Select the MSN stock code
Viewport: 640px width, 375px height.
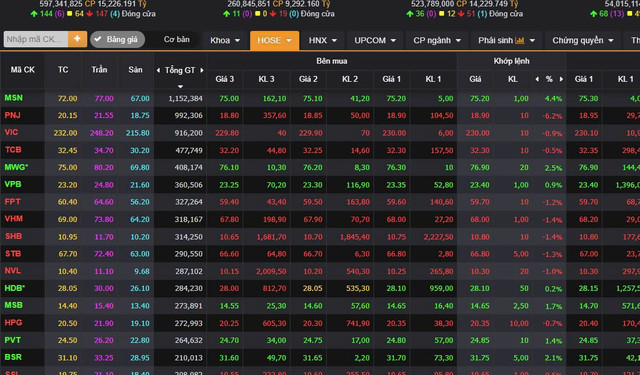pos(13,98)
